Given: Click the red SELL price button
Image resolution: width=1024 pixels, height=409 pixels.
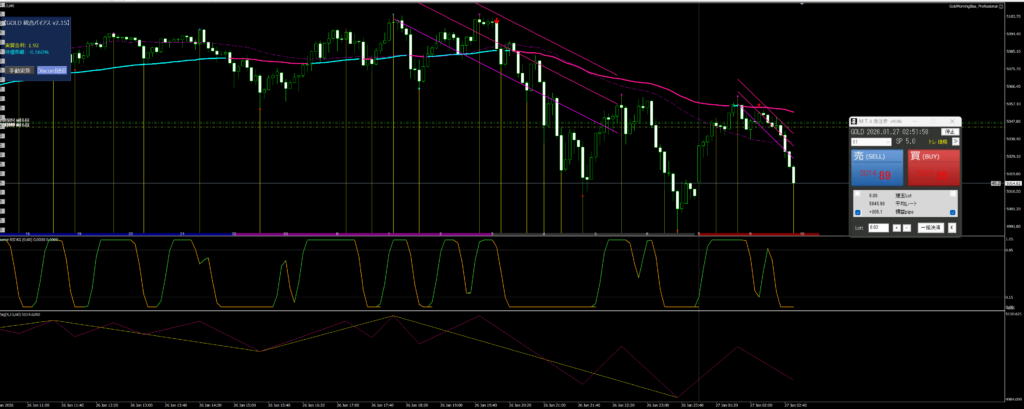Looking at the screenshot, I should tap(877, 167).
